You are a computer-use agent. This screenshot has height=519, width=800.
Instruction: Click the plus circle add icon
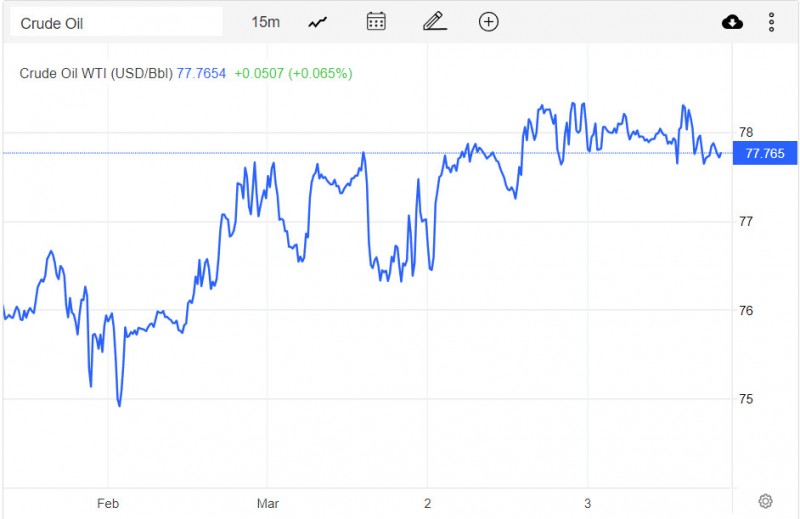488,22
